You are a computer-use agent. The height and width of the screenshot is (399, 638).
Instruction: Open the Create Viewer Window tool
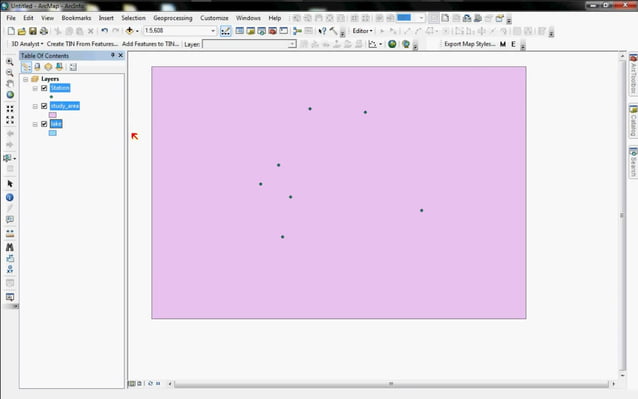tap(10, 297)
